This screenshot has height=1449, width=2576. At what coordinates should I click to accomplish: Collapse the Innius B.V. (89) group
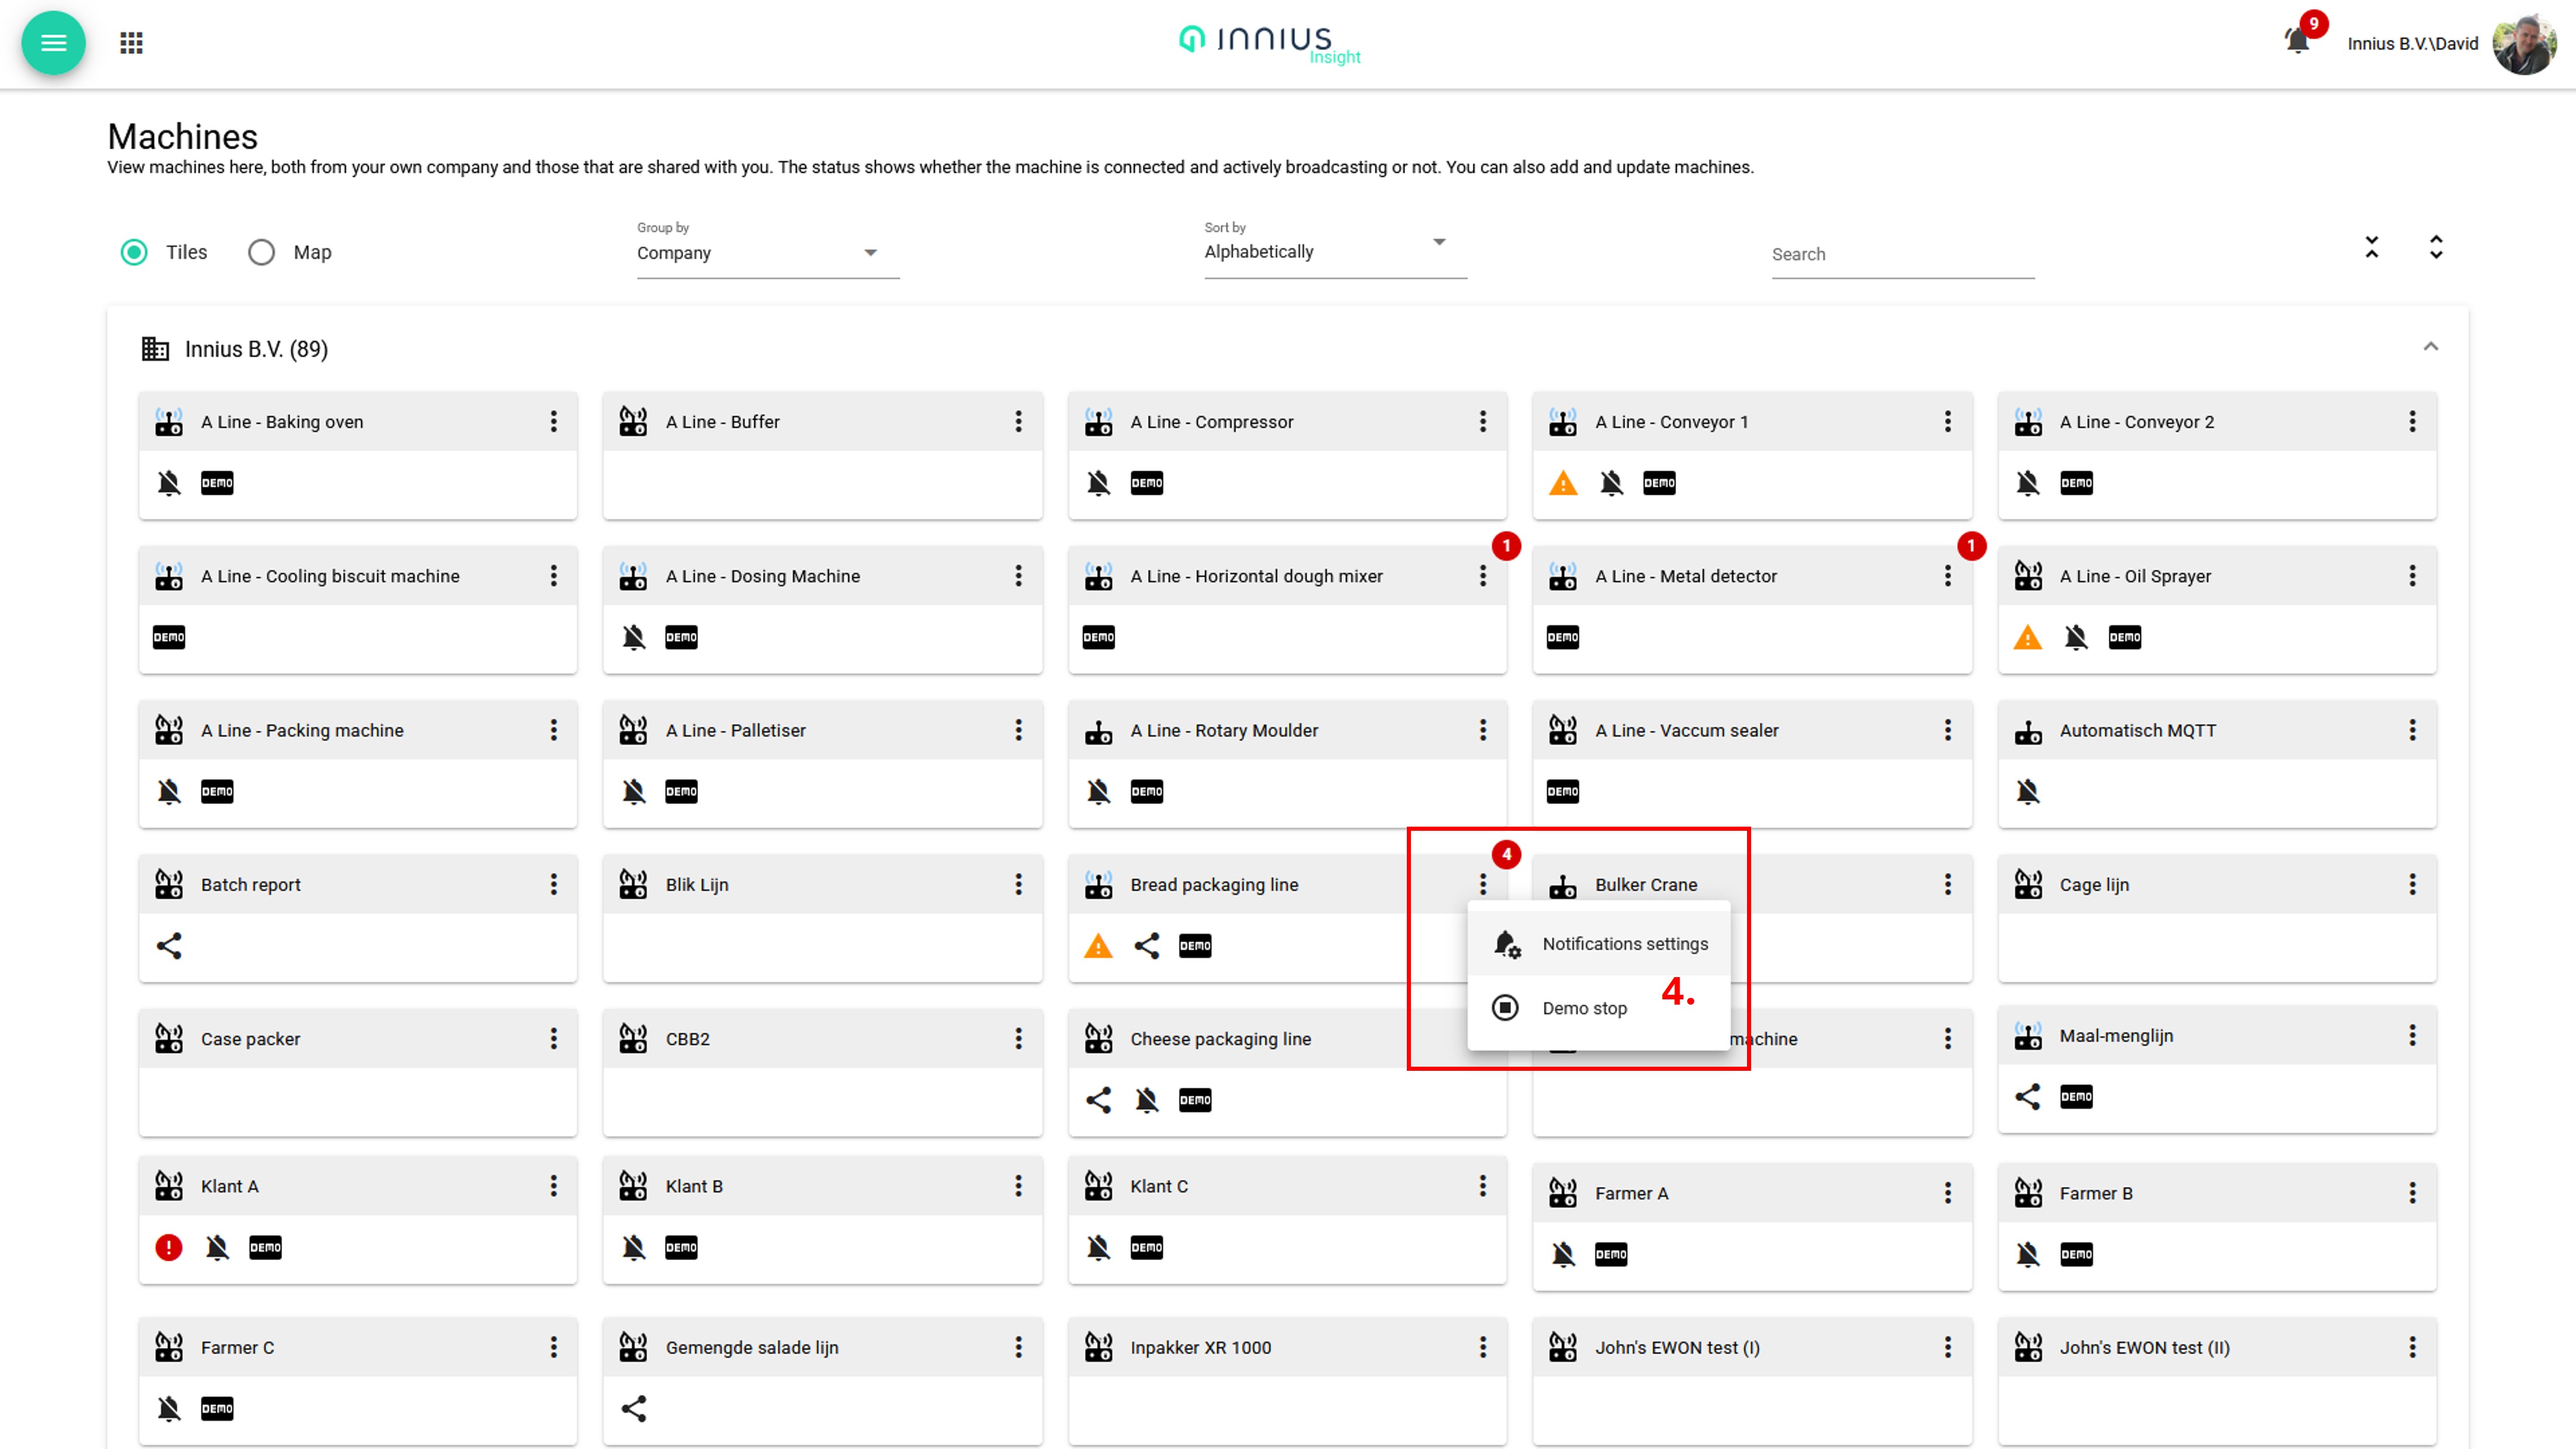[2430, 347]
